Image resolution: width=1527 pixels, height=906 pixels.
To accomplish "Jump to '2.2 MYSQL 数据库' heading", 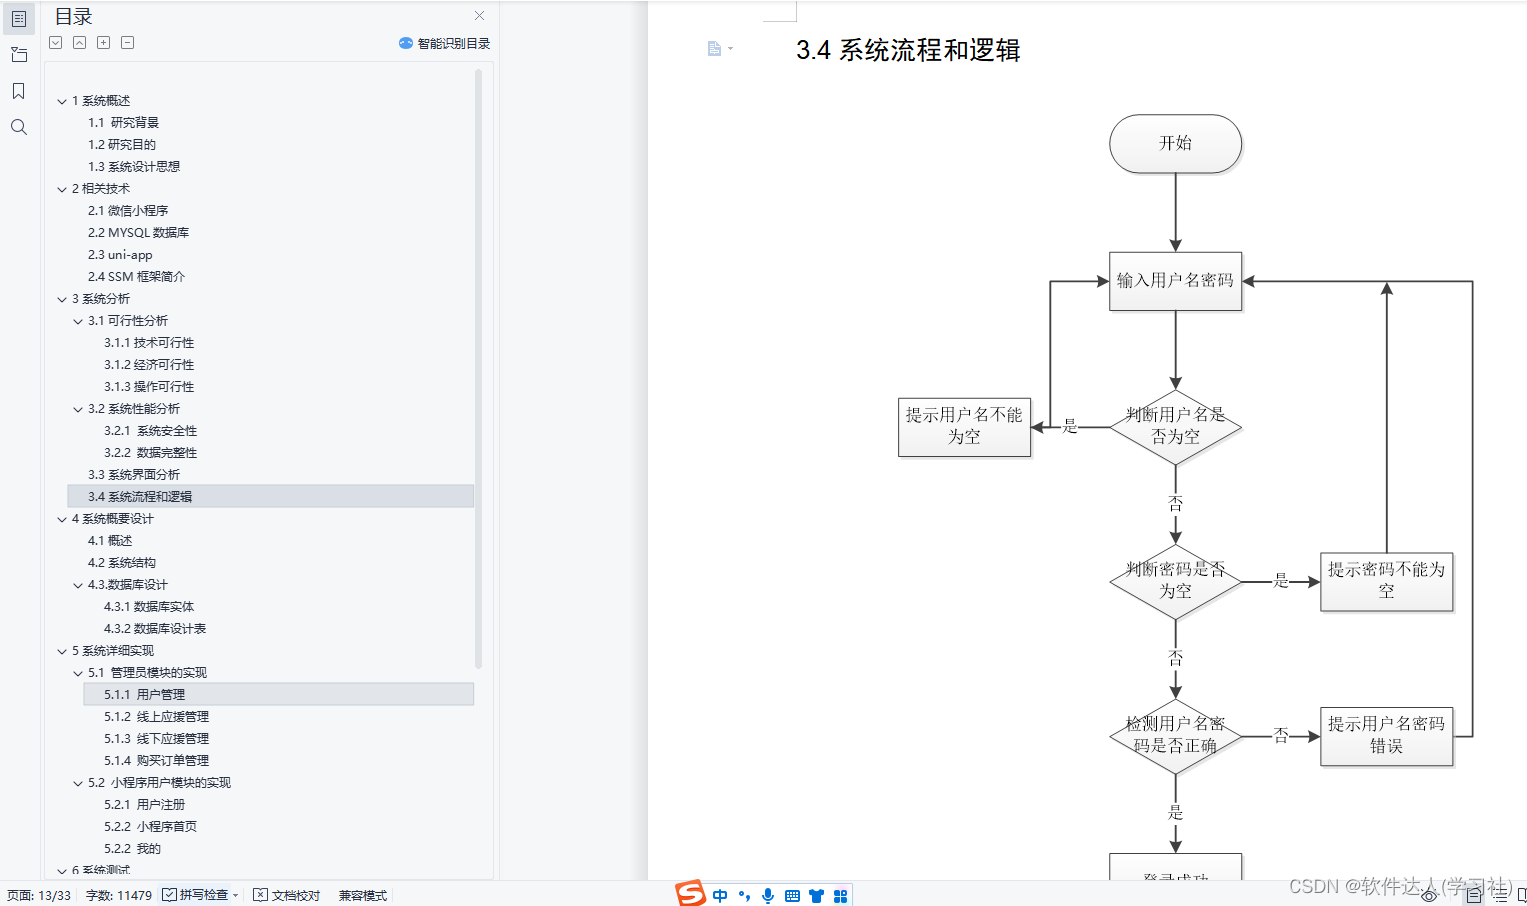I will point(138,232).
